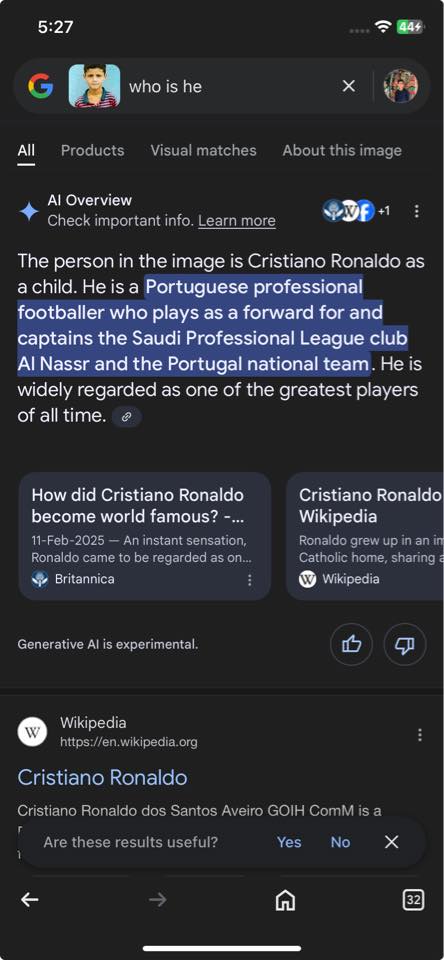Image resolution: width=444 pixels, height=960 pixels.
Task: Answer Yes to results useful prompt
Action: pos(288,842)
